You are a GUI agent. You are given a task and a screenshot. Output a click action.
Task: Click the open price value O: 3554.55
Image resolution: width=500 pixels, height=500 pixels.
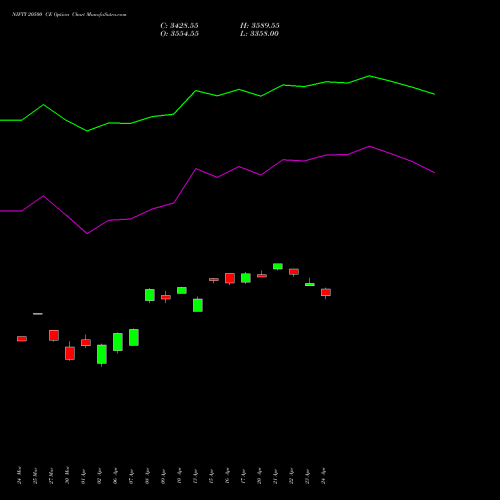[179, 34]
